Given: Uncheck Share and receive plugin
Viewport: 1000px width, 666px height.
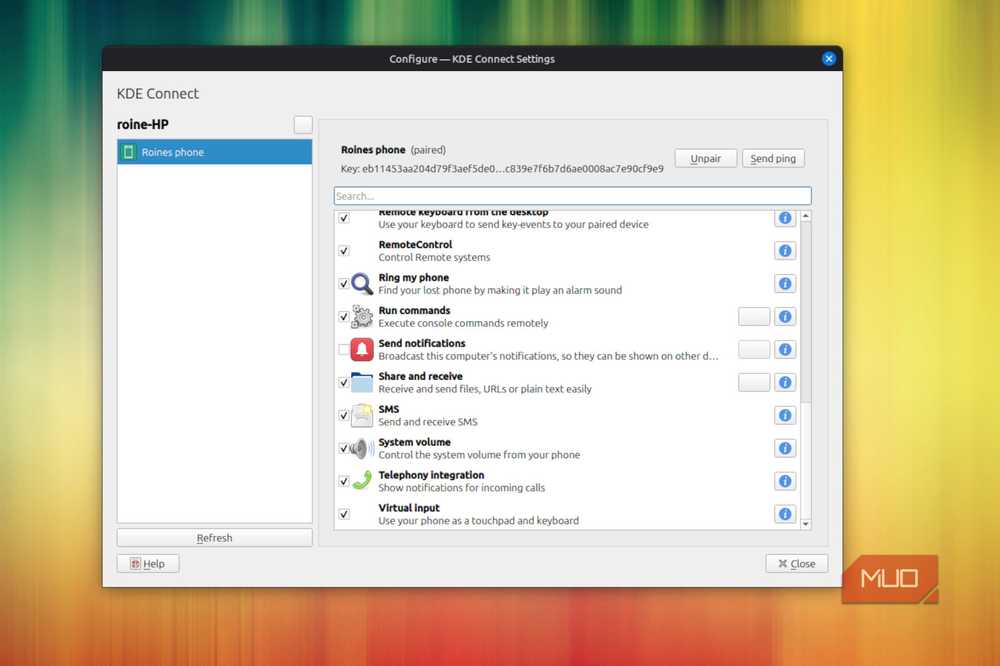Looking at the screenshot, I should [344, 383].
